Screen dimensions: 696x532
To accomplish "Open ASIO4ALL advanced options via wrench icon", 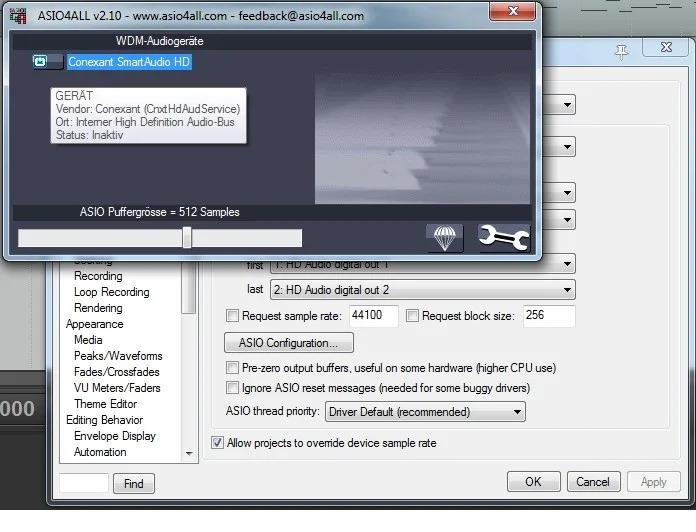I will [x=504, y=238].
